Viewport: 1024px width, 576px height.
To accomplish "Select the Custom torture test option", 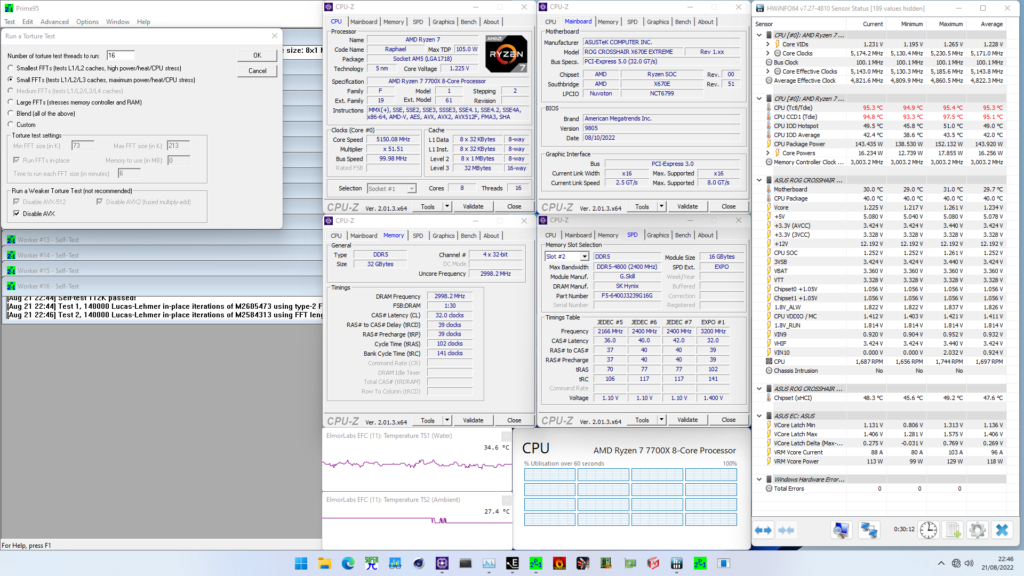I will pyautogui.click(x=10, y=125).
